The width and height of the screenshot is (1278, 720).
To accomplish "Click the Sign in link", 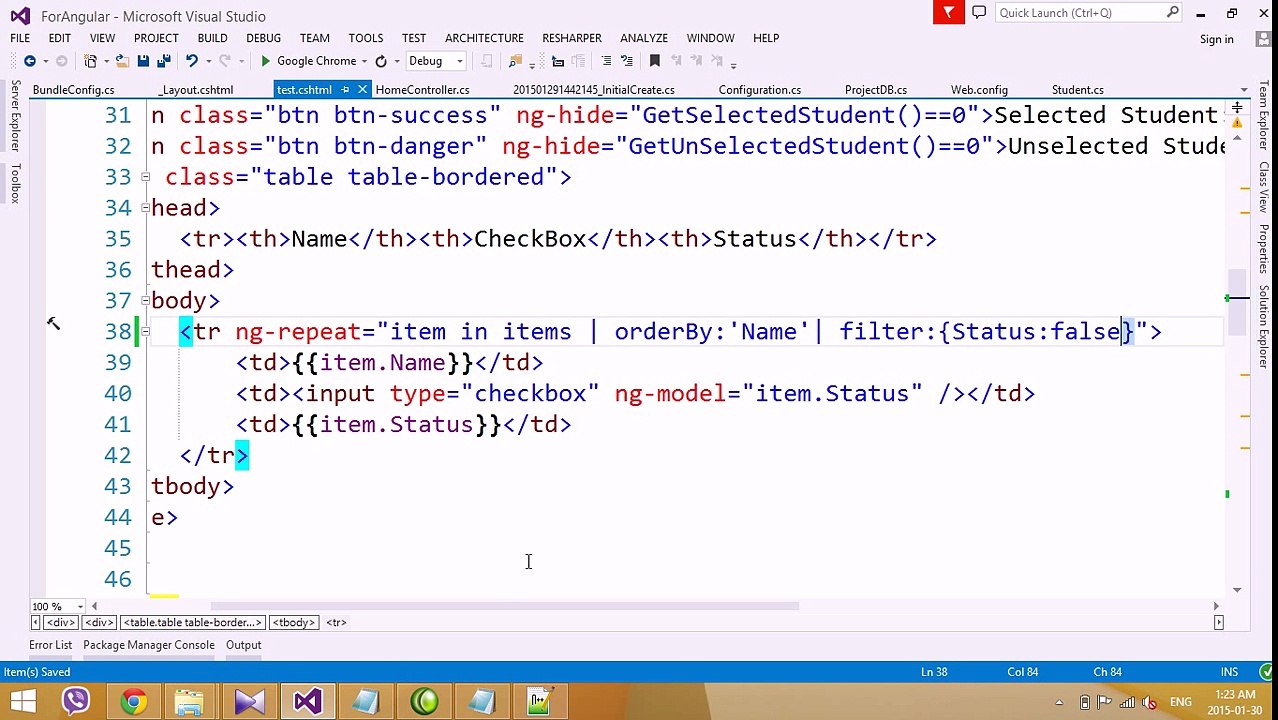I will pyautogui.click(x=1216, y=39).
